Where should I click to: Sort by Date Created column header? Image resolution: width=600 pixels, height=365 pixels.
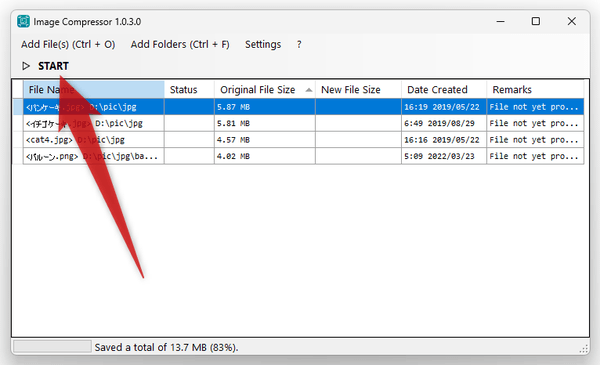444,90
